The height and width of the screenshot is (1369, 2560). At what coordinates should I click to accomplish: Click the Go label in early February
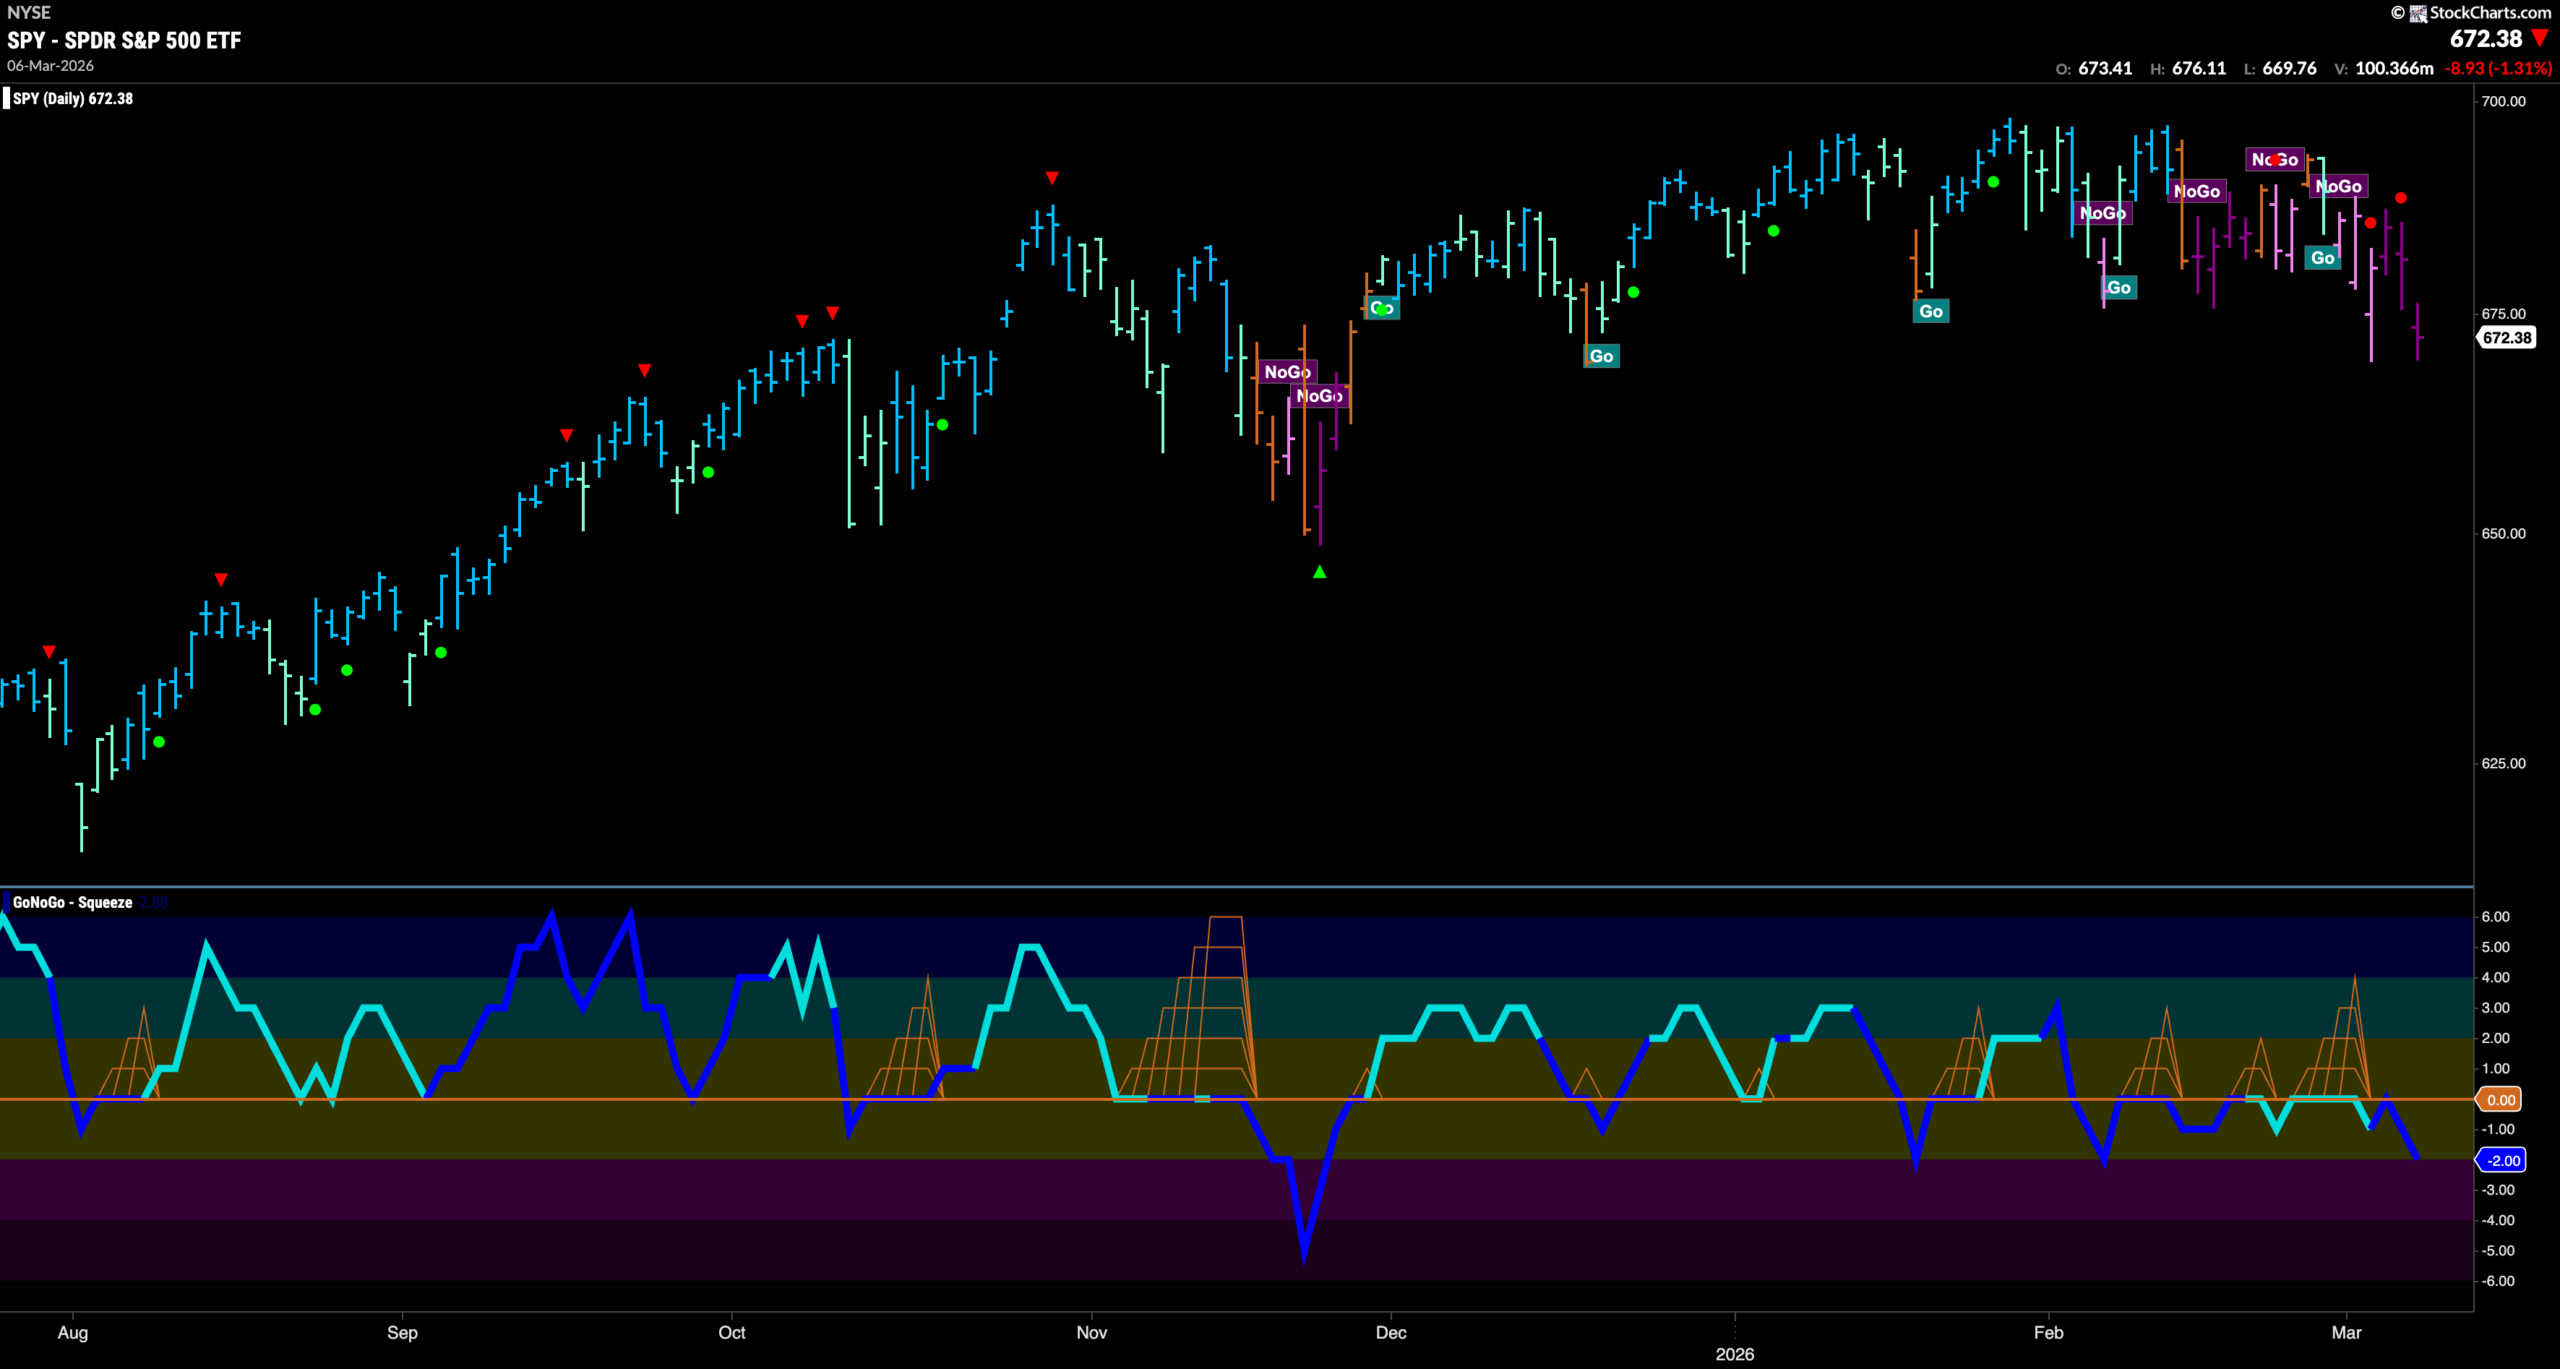(x=2118, y=288)
